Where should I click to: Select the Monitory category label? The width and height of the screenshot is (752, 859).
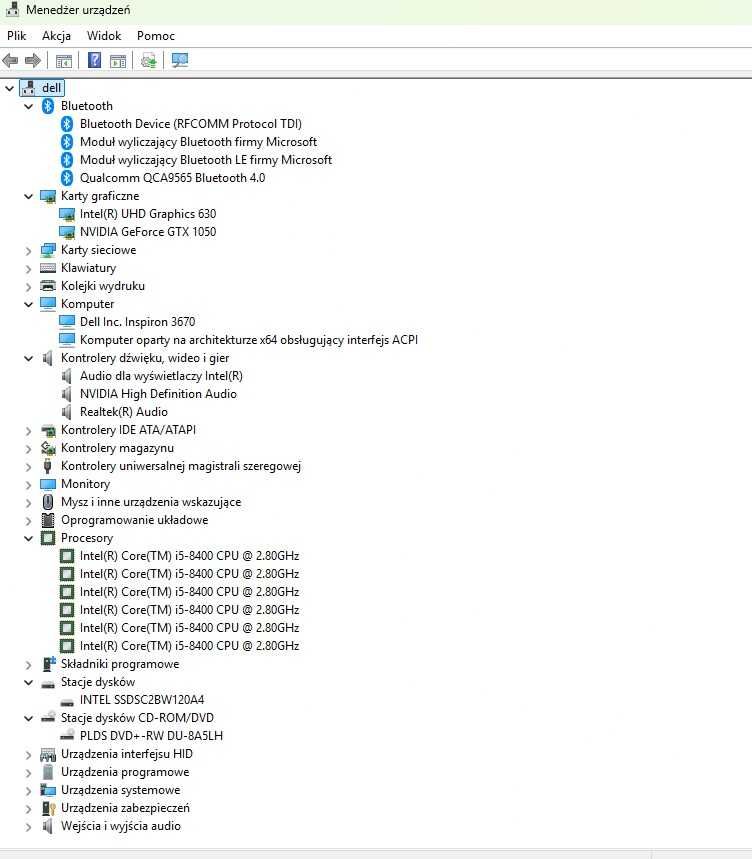85,484
